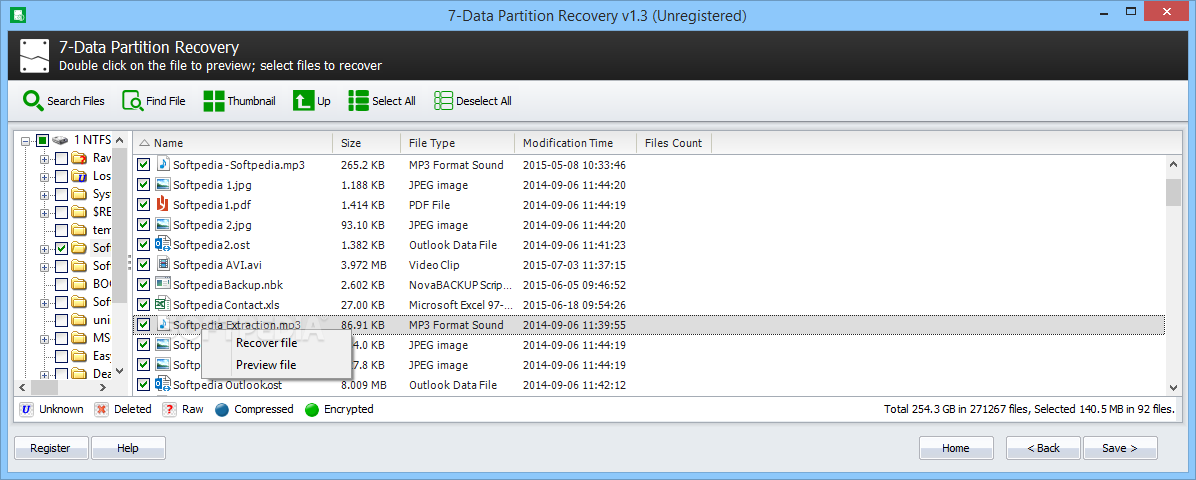Image resolution: width=1196 pixels, height=480 pixels.
Task: Click the file list scroll up arrow
Action: click(1173, 162)
